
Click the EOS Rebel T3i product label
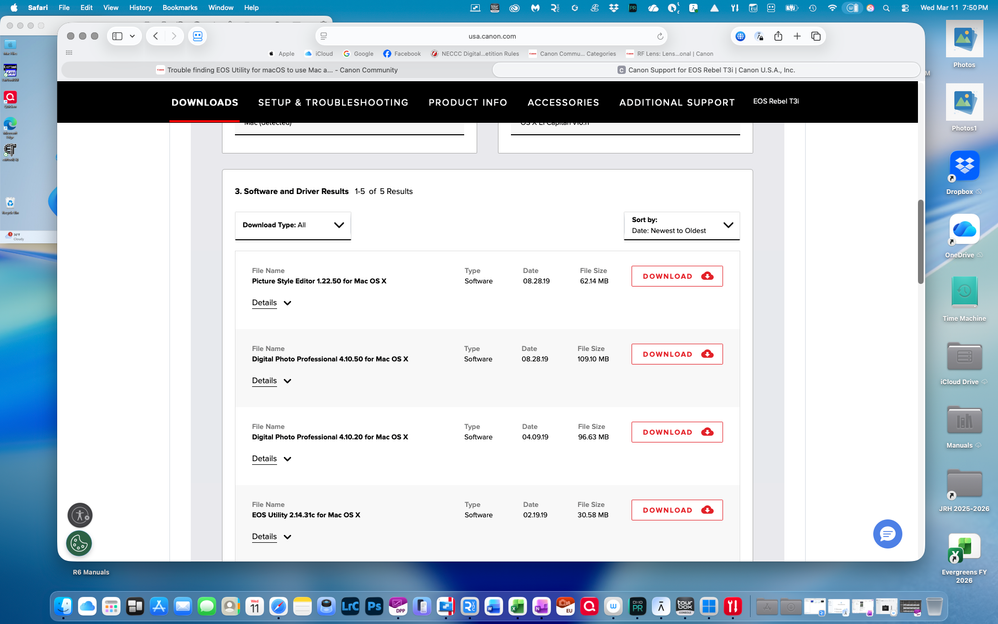click(x=776, y=101)
